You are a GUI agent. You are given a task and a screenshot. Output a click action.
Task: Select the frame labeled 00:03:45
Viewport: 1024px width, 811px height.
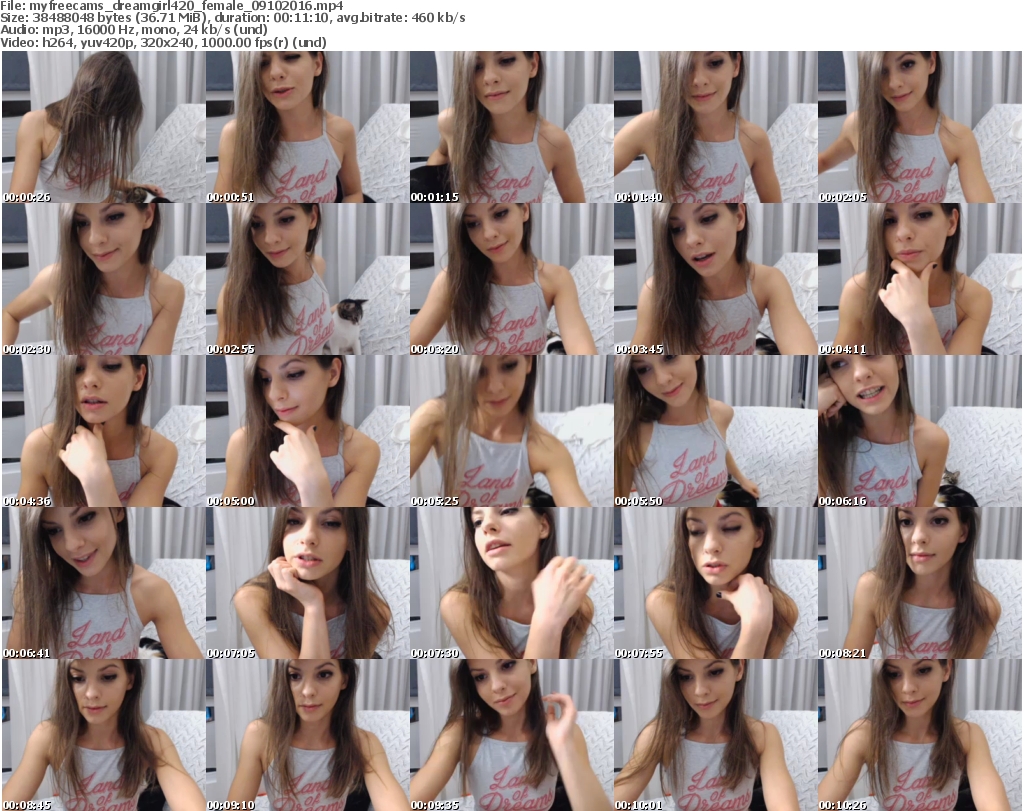pos(716,279)
